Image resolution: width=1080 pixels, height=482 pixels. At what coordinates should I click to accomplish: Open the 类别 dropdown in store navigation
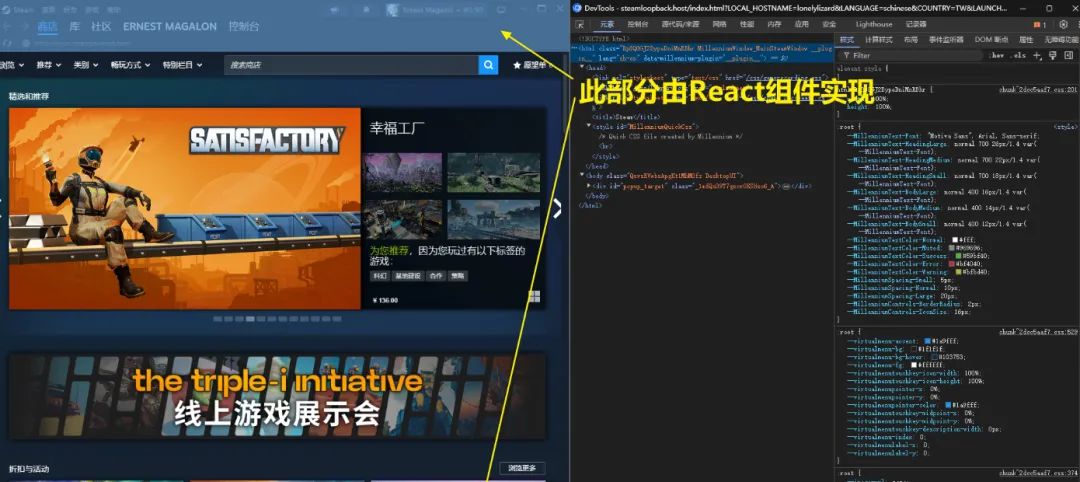[x=85, y=65]
